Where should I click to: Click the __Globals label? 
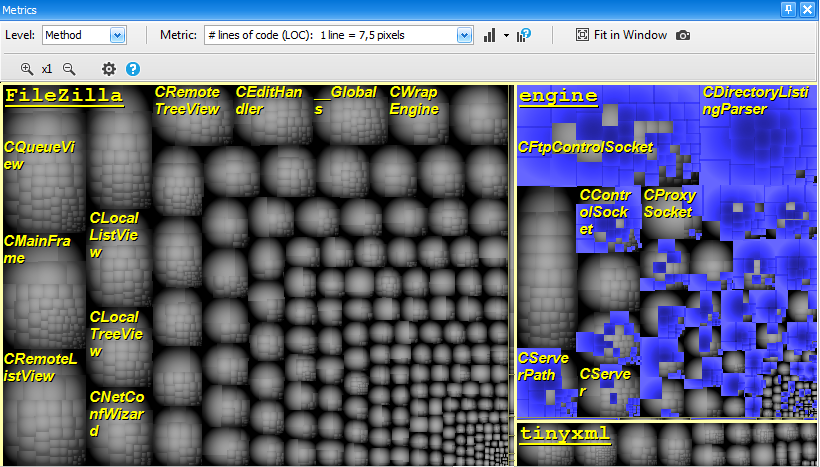345,100
